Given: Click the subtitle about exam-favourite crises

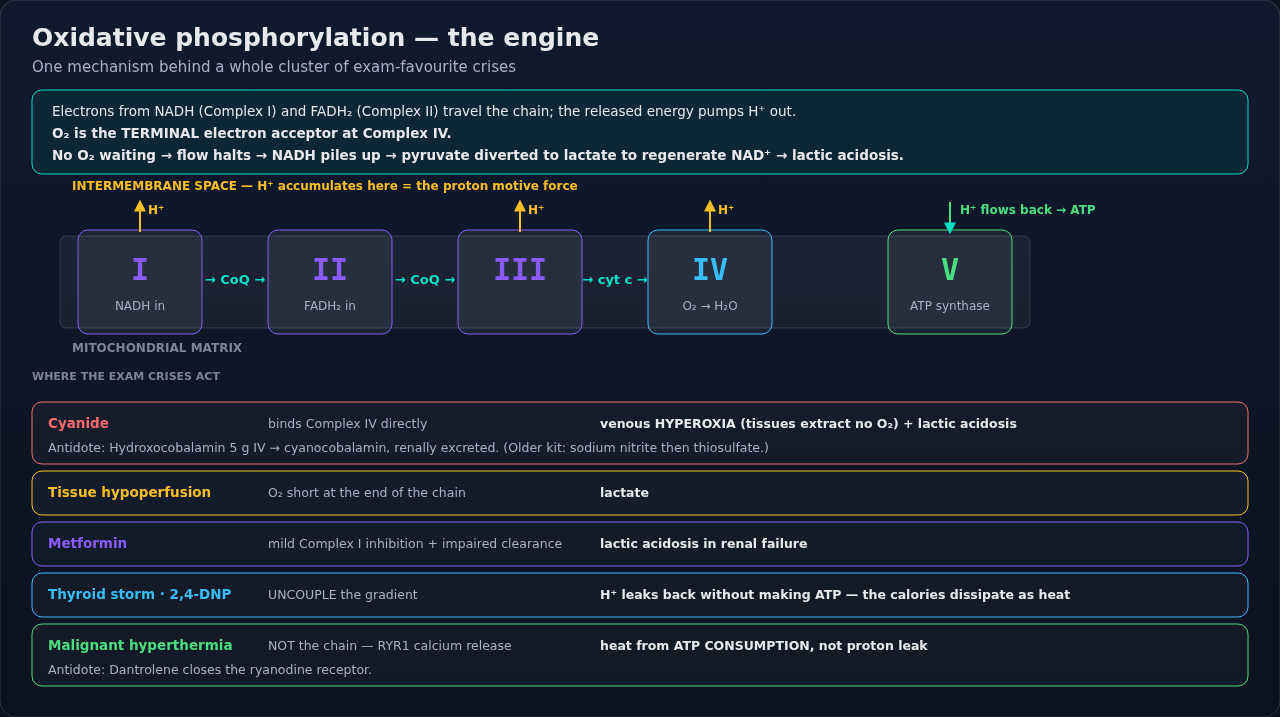Looking at the screenshot, I should [274, 67].
